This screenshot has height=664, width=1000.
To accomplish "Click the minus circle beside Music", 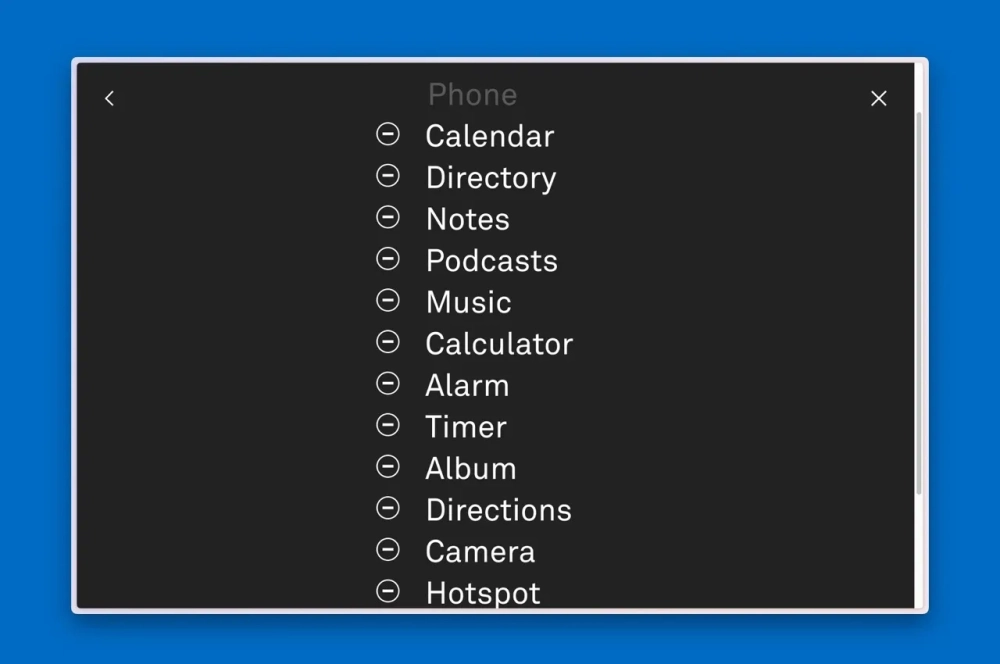I will click(387, 301).
